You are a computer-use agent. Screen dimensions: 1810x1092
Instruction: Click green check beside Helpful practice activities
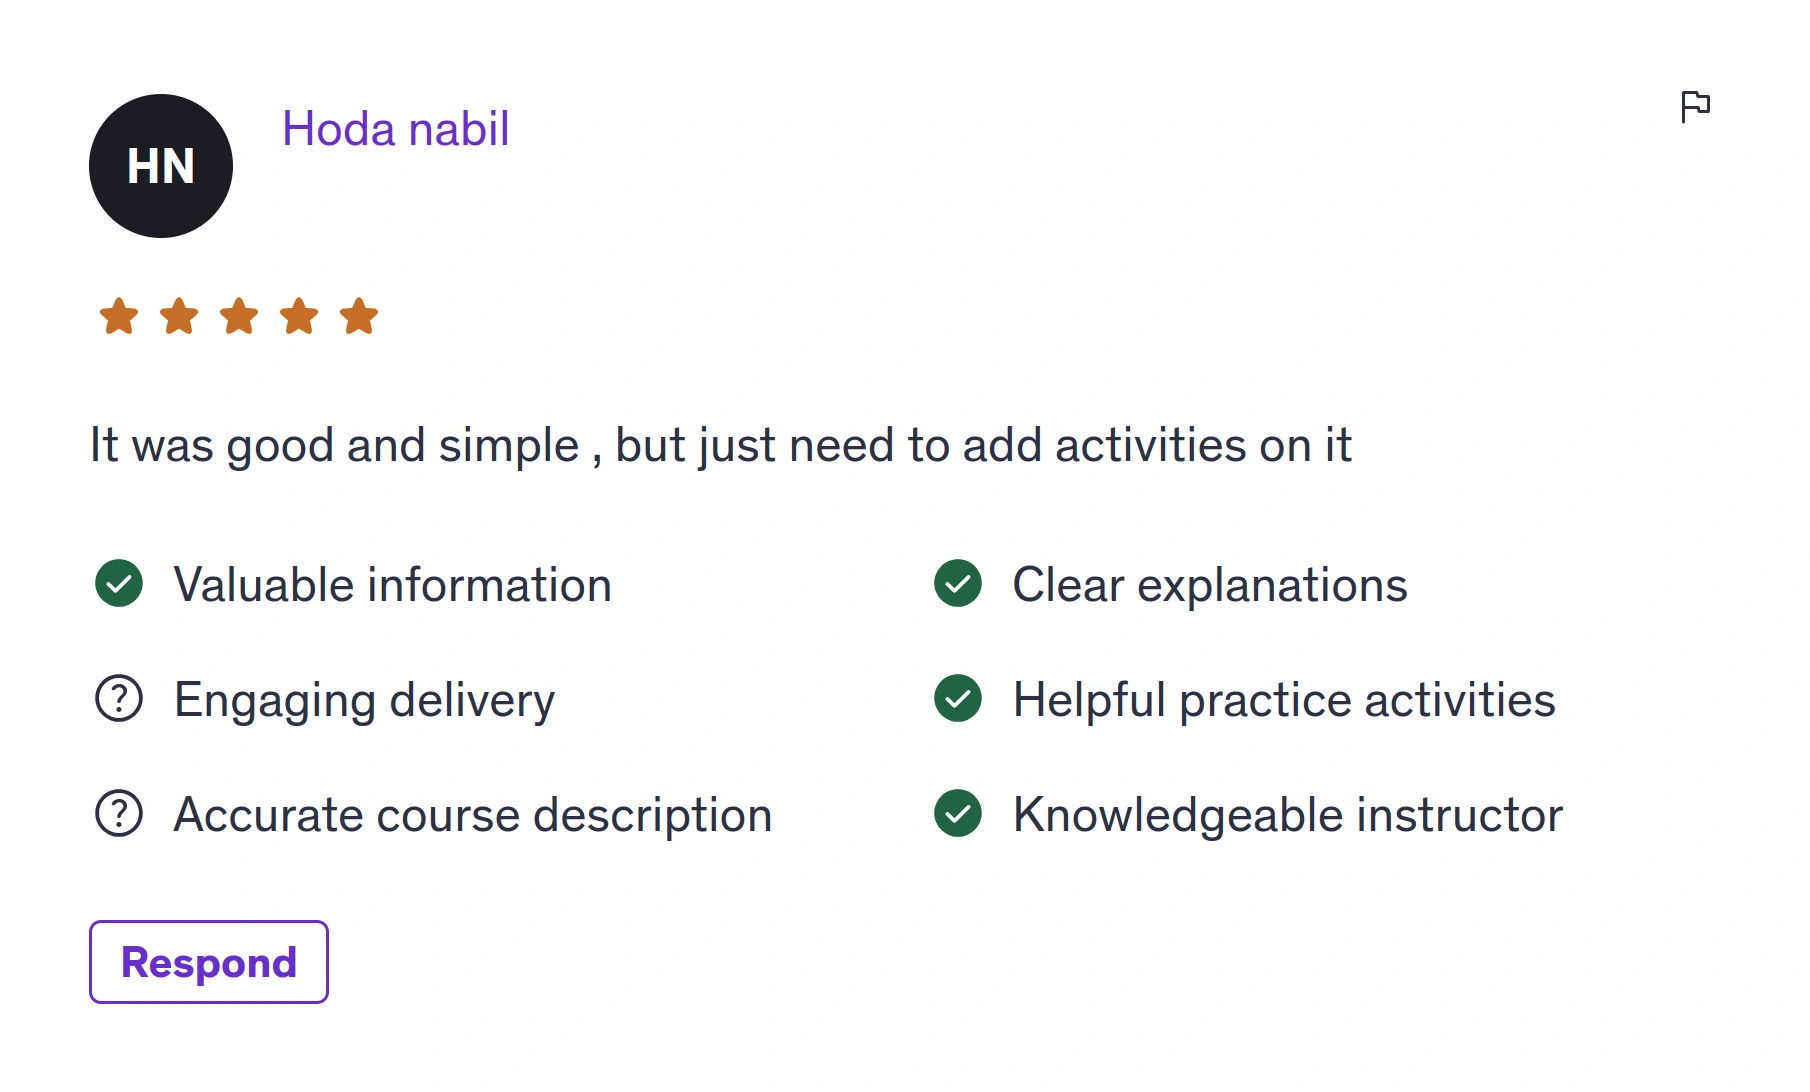pyautogui.click(x=958, y=698)
